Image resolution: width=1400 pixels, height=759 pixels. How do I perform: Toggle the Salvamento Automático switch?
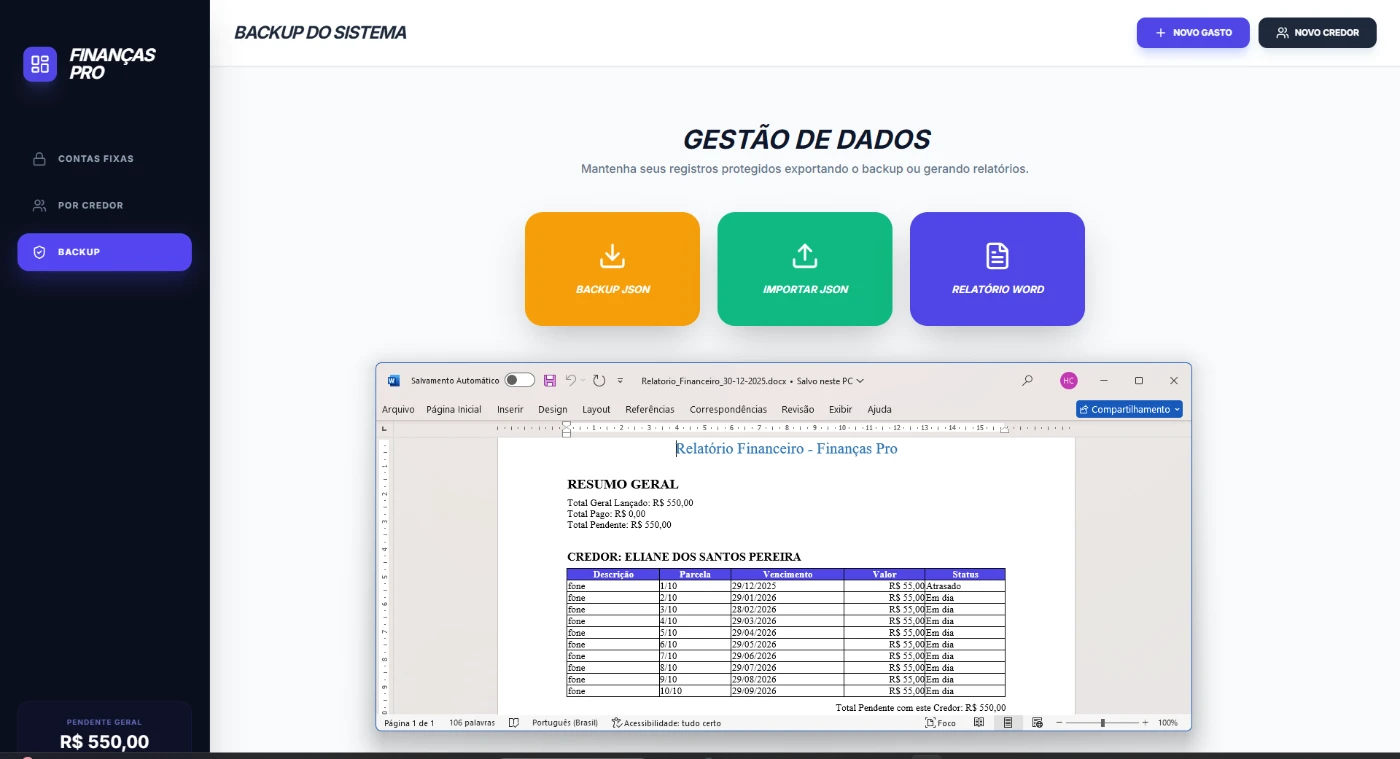[519, 381]
